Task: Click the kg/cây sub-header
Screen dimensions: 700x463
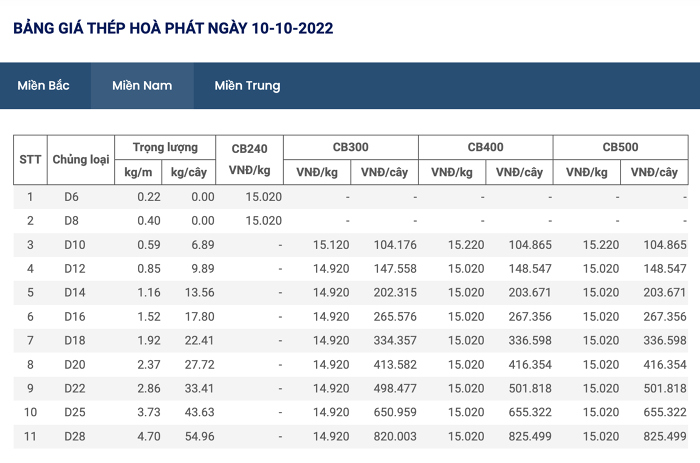Action: (x=189, y=172)
